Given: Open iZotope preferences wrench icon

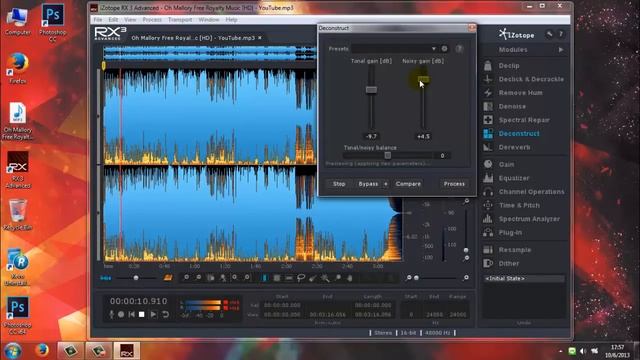Looking at the screenshot, I should (x=549, y=34).
